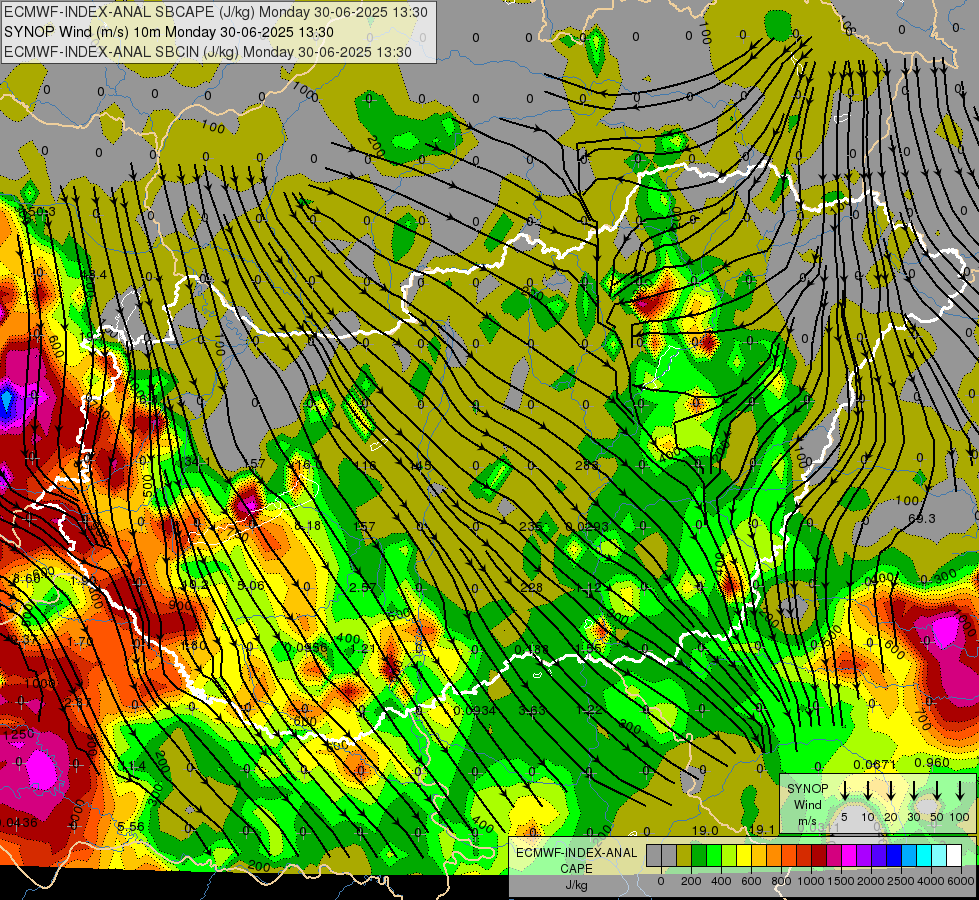Image resolution: width=979 pixels, height=900 pixels.
Task: Click the 20 m/s wind arrow in legend
Action: tap(890, 791)
